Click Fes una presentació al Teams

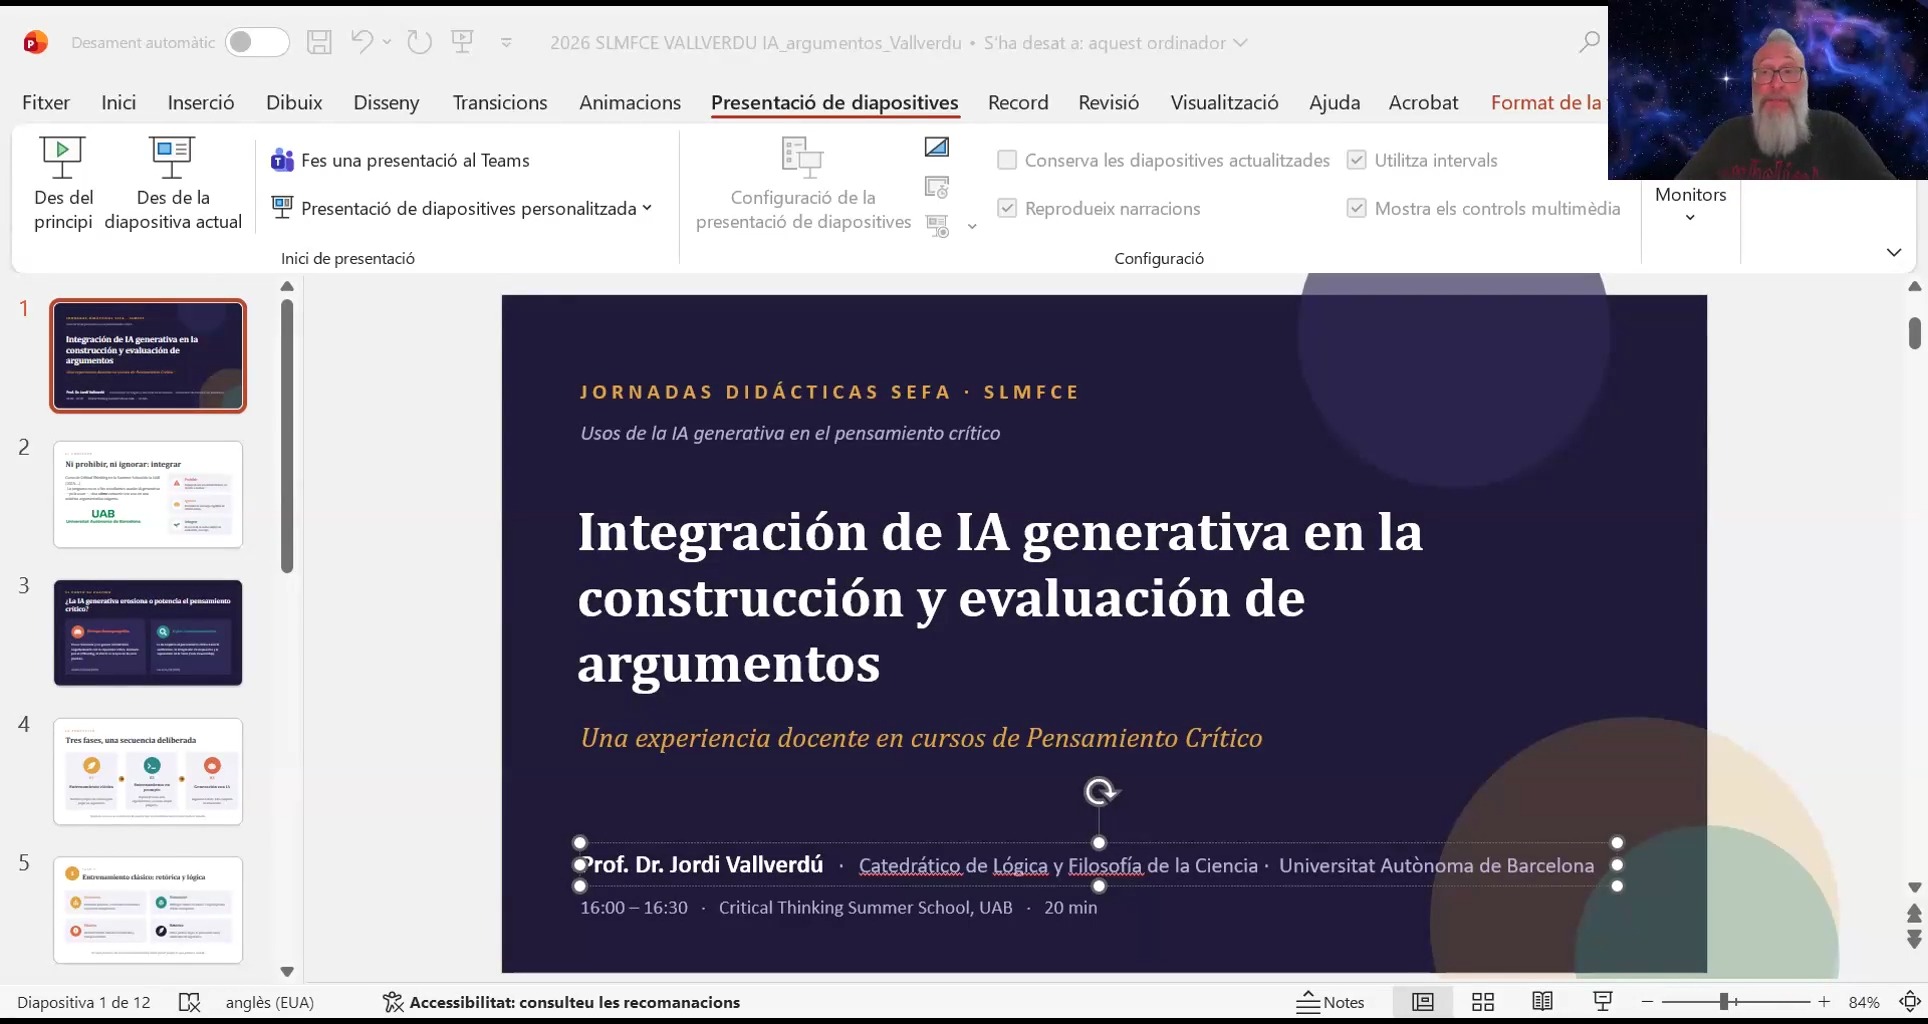pyautogui.click(x=401, y=160)
